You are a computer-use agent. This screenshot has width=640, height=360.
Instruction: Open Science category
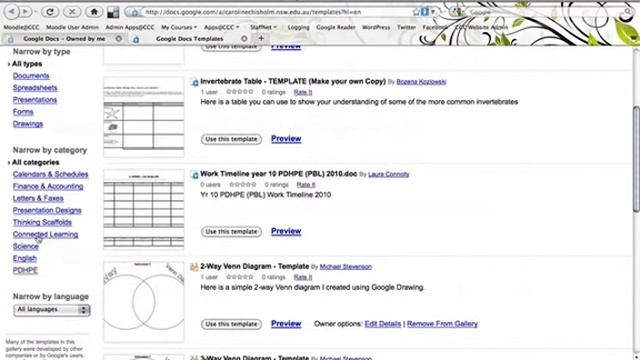coord(26,247)
